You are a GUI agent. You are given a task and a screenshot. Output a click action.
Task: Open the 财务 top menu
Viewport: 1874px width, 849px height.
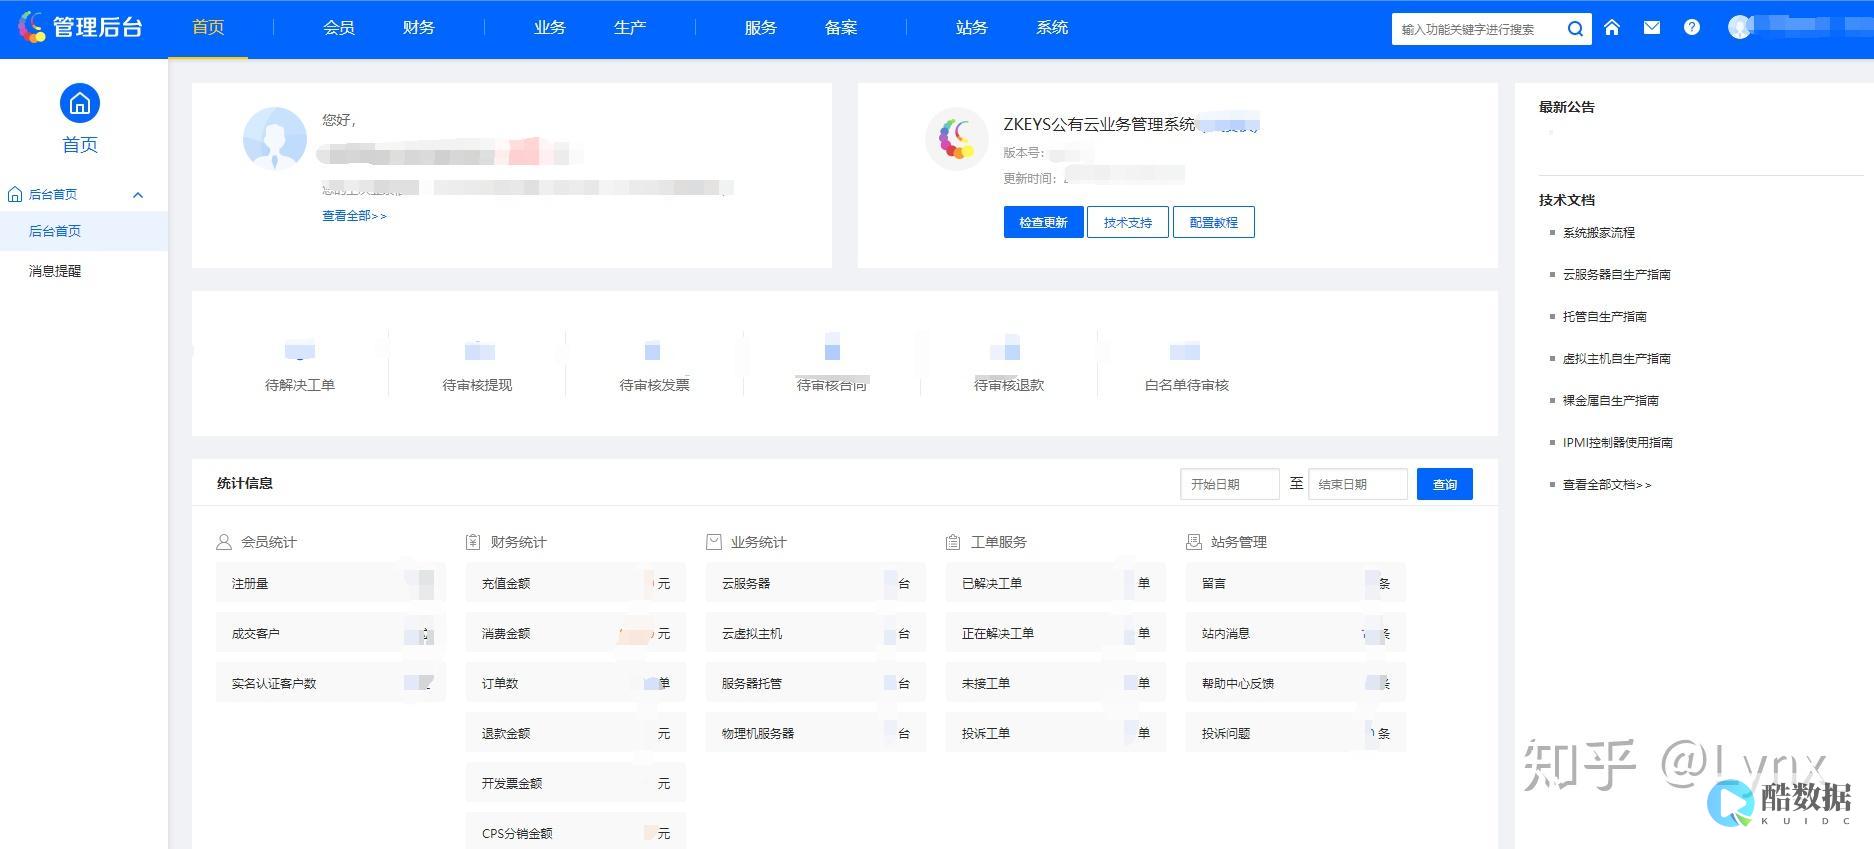point(419,28)
